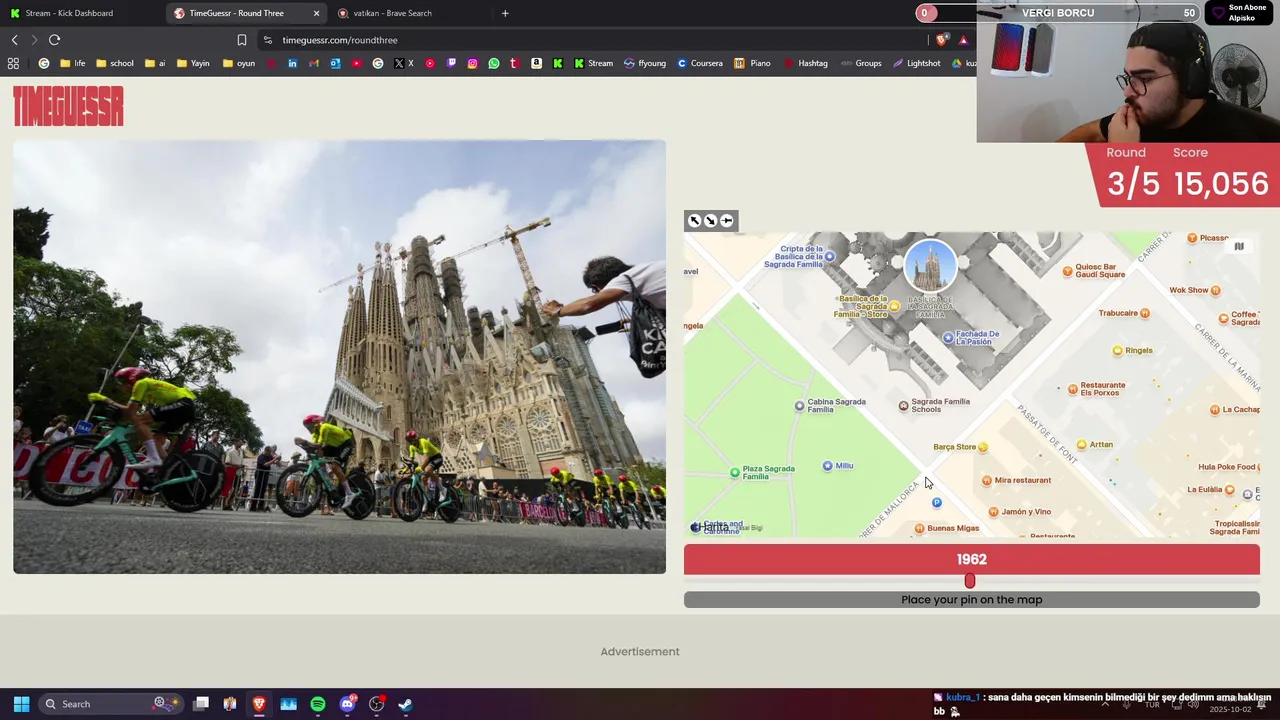Open the Twitch bookmark

point(451,63)
